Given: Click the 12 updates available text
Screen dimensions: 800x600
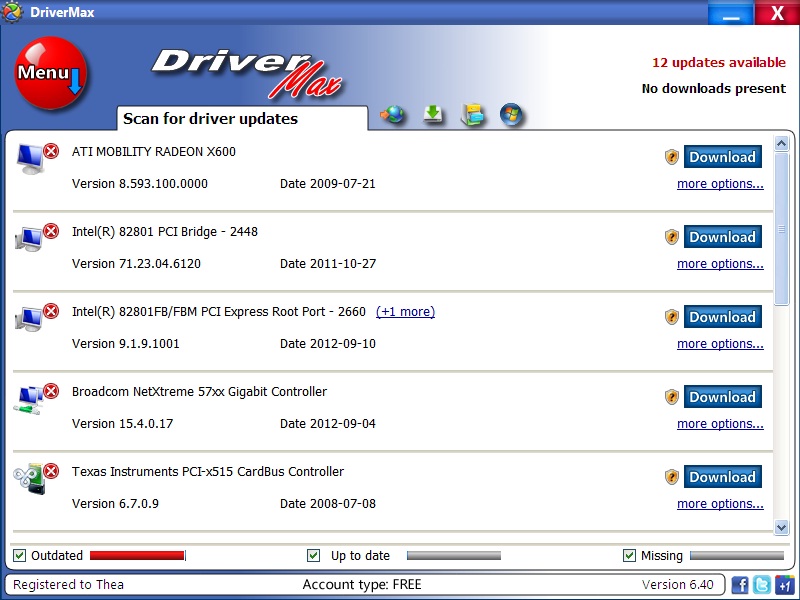Looking at the screenshot, I should [x=719, y=63].
